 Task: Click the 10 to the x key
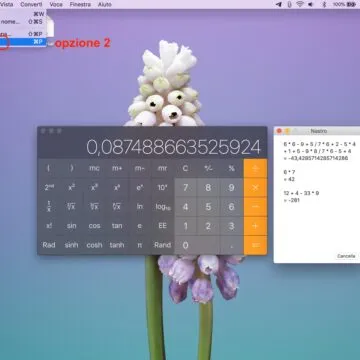162,188
